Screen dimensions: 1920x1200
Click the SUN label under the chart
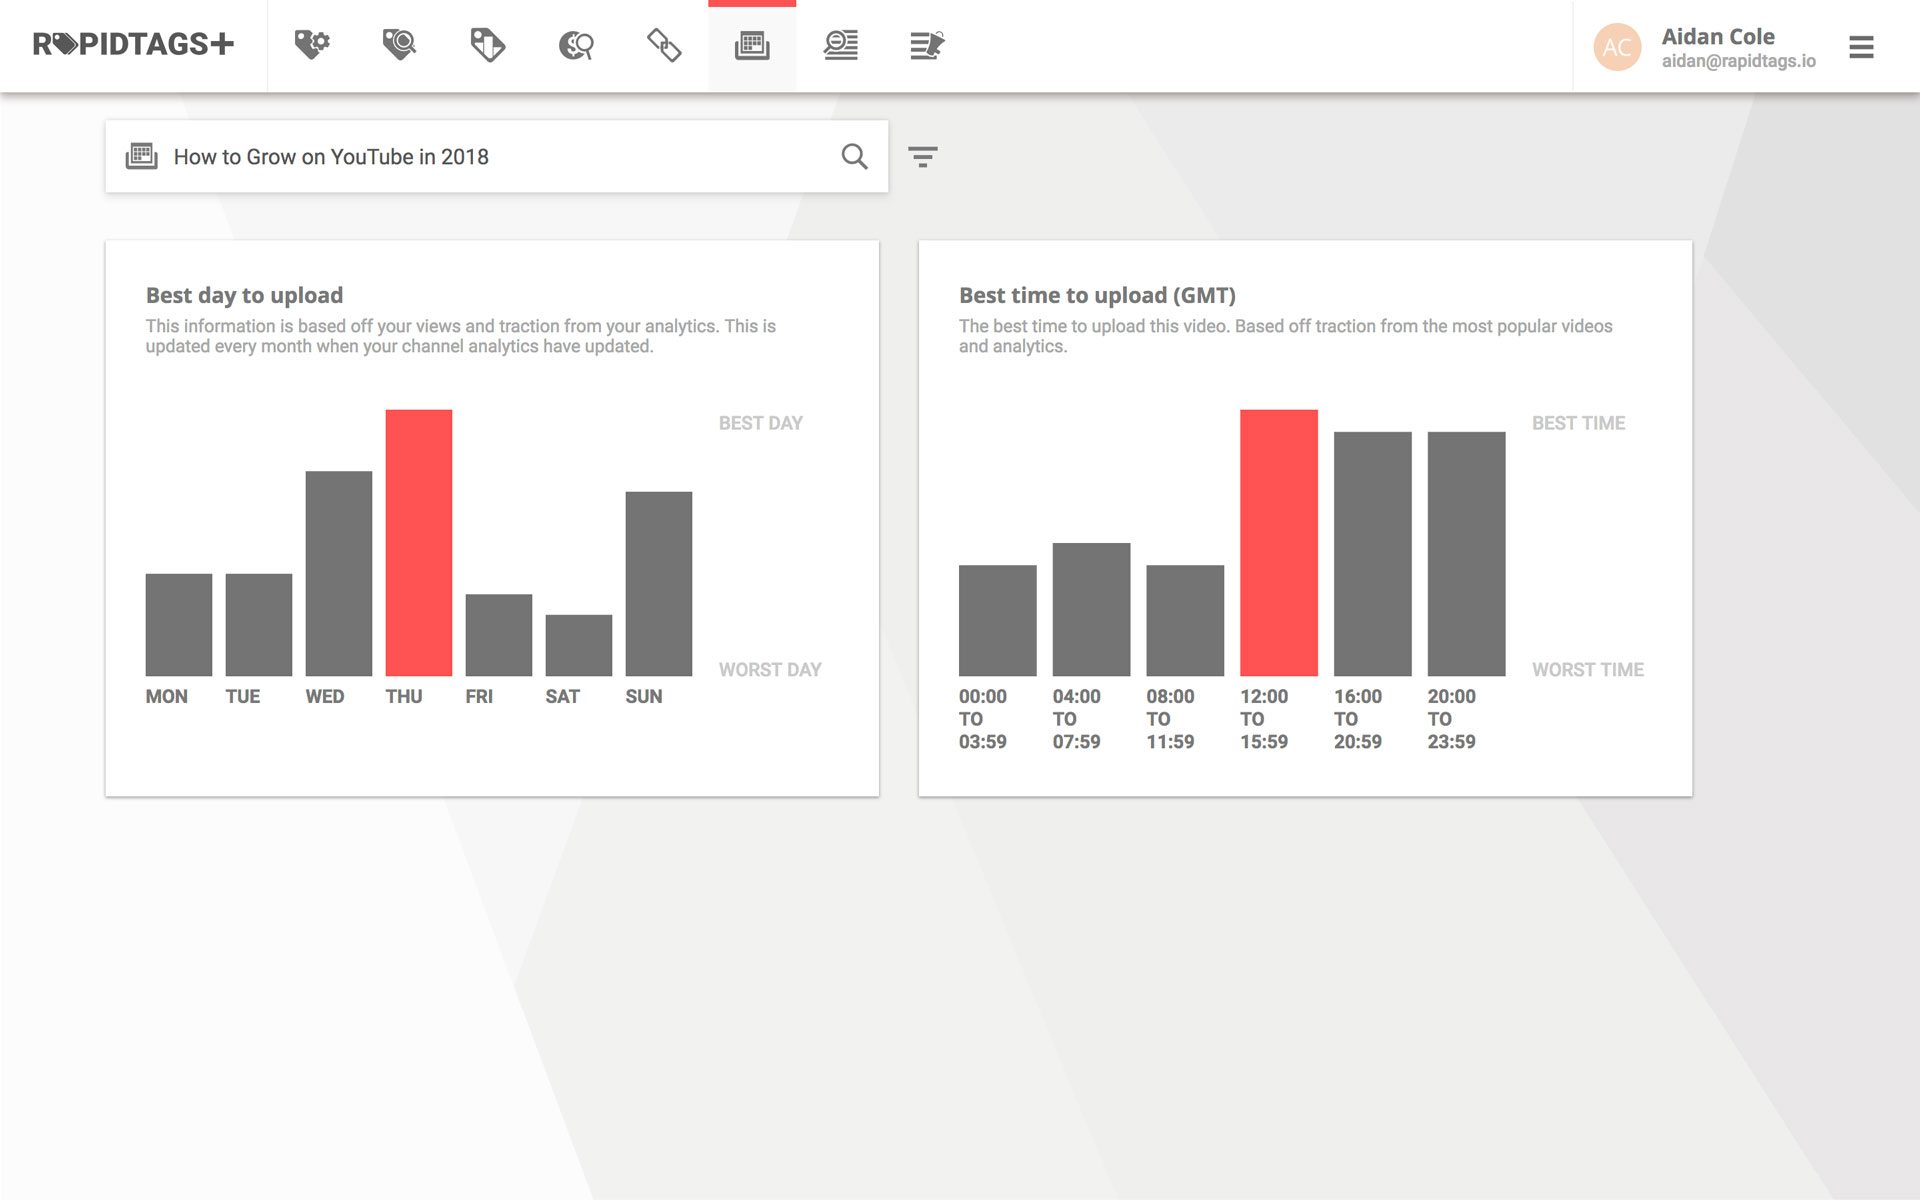tap(644, 697)
